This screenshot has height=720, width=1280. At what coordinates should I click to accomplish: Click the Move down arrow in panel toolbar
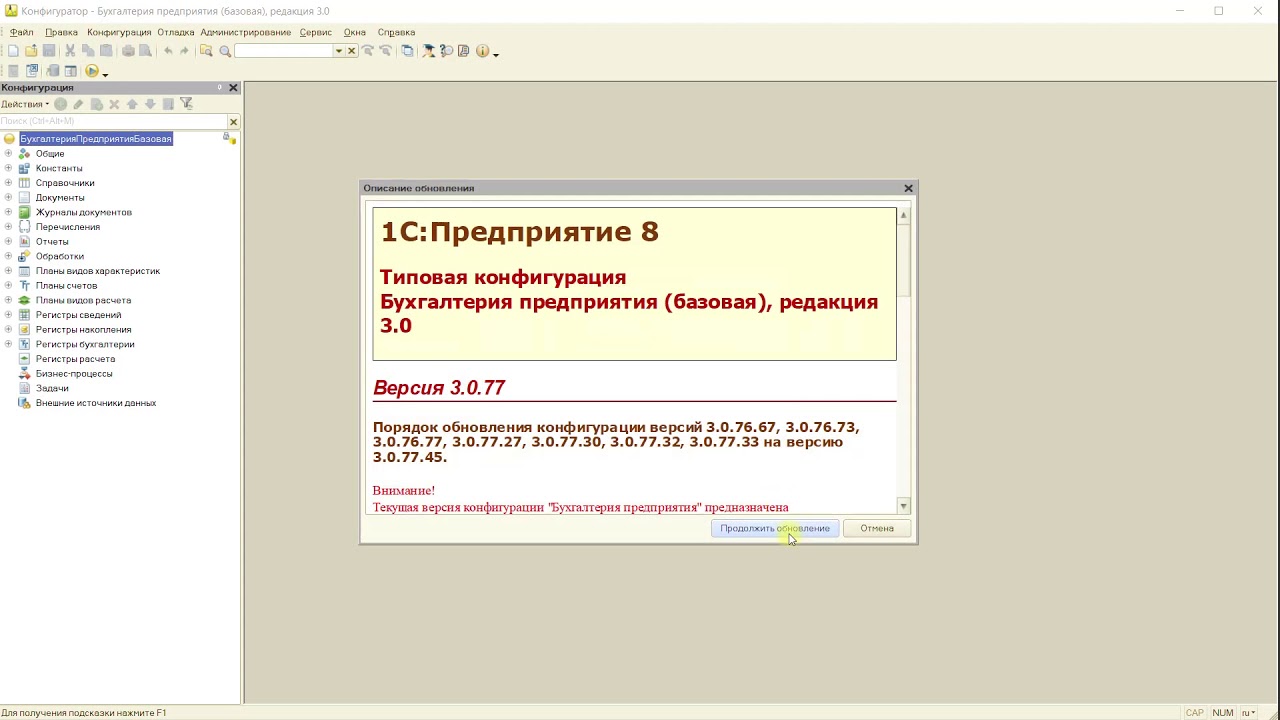[x=150, y=104]
